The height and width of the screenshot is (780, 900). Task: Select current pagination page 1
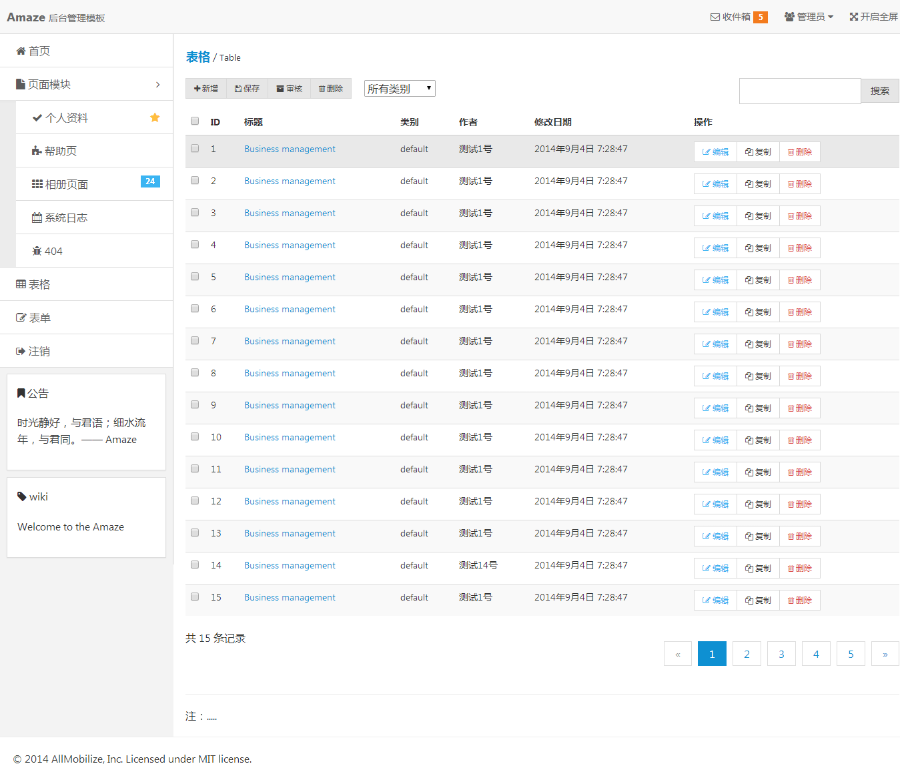(712, 654)
